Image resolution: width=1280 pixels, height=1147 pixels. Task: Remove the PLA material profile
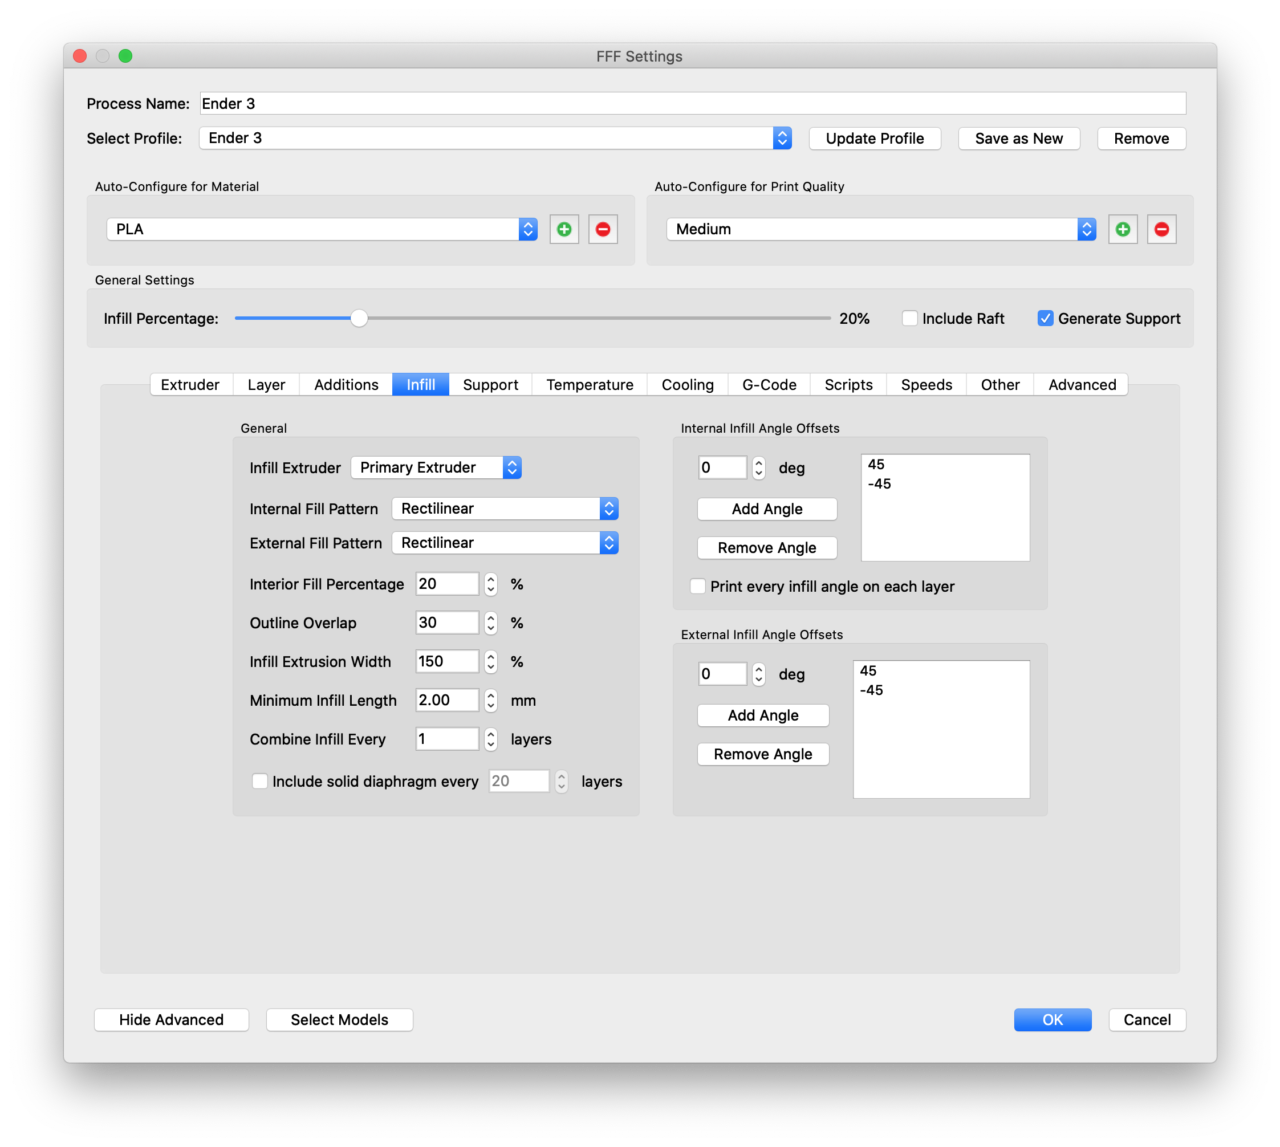[602, 229]
